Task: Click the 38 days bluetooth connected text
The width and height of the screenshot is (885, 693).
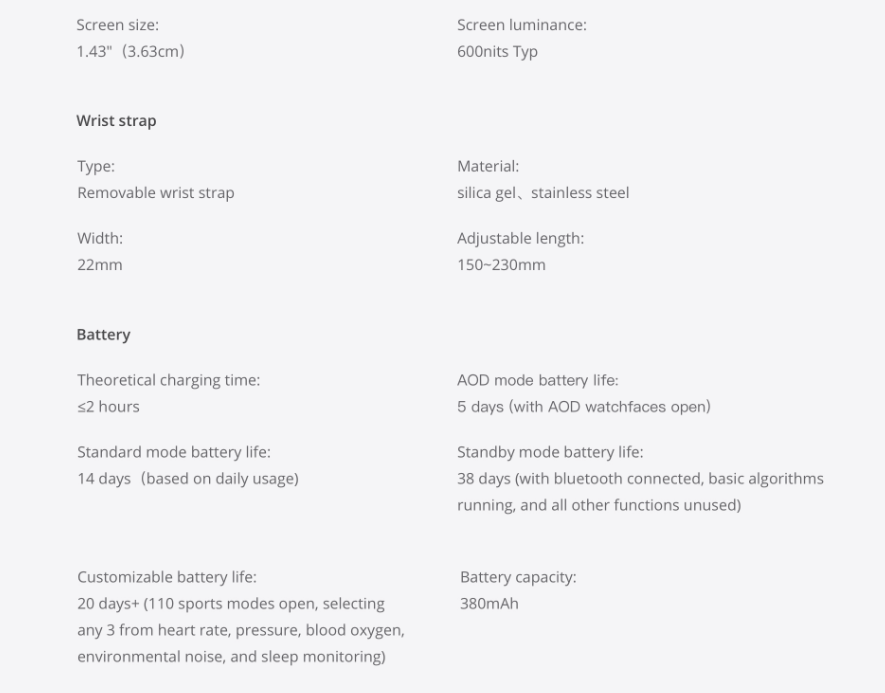Action: pyautogui.click(x=641, y=492)
